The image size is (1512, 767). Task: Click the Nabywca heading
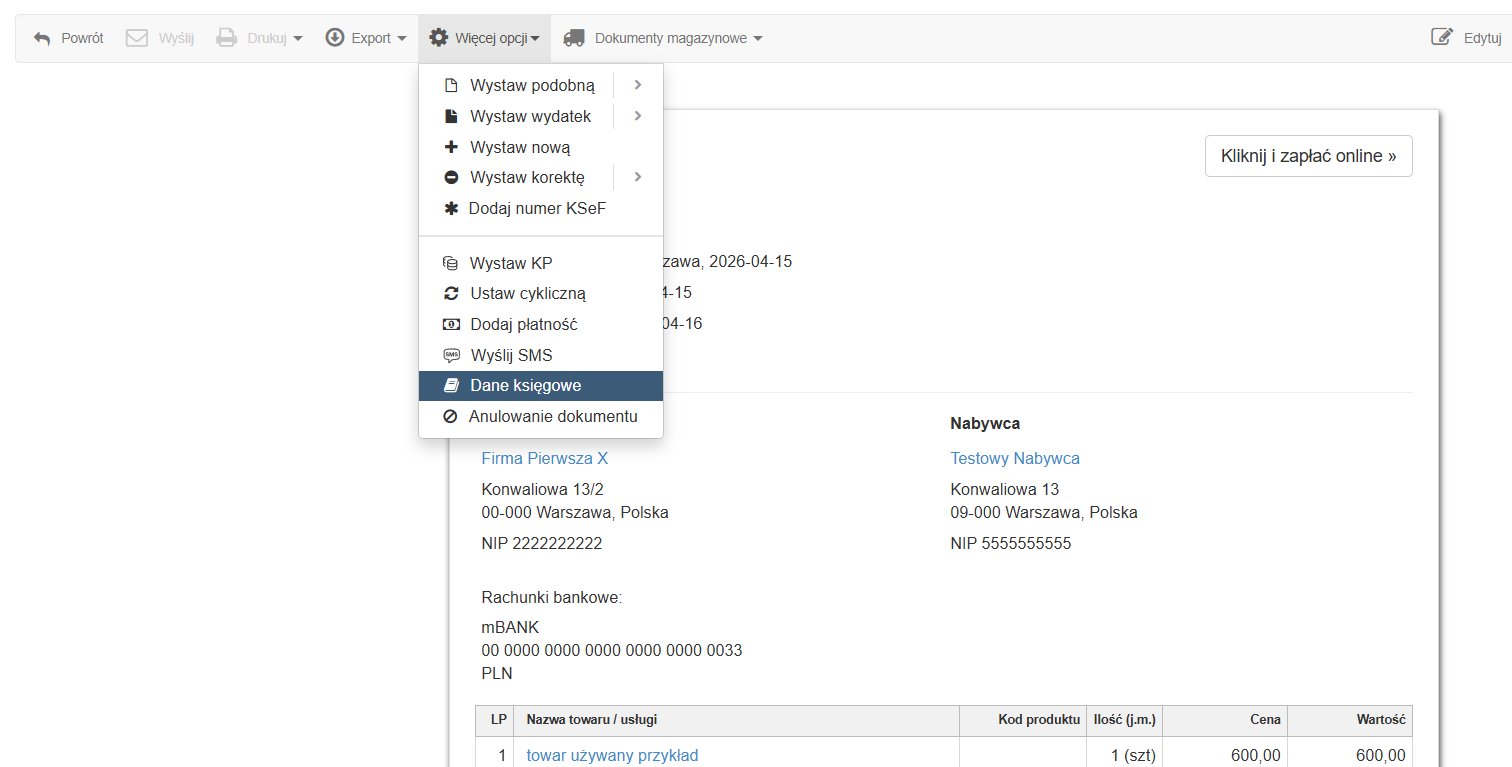[985, 424]
